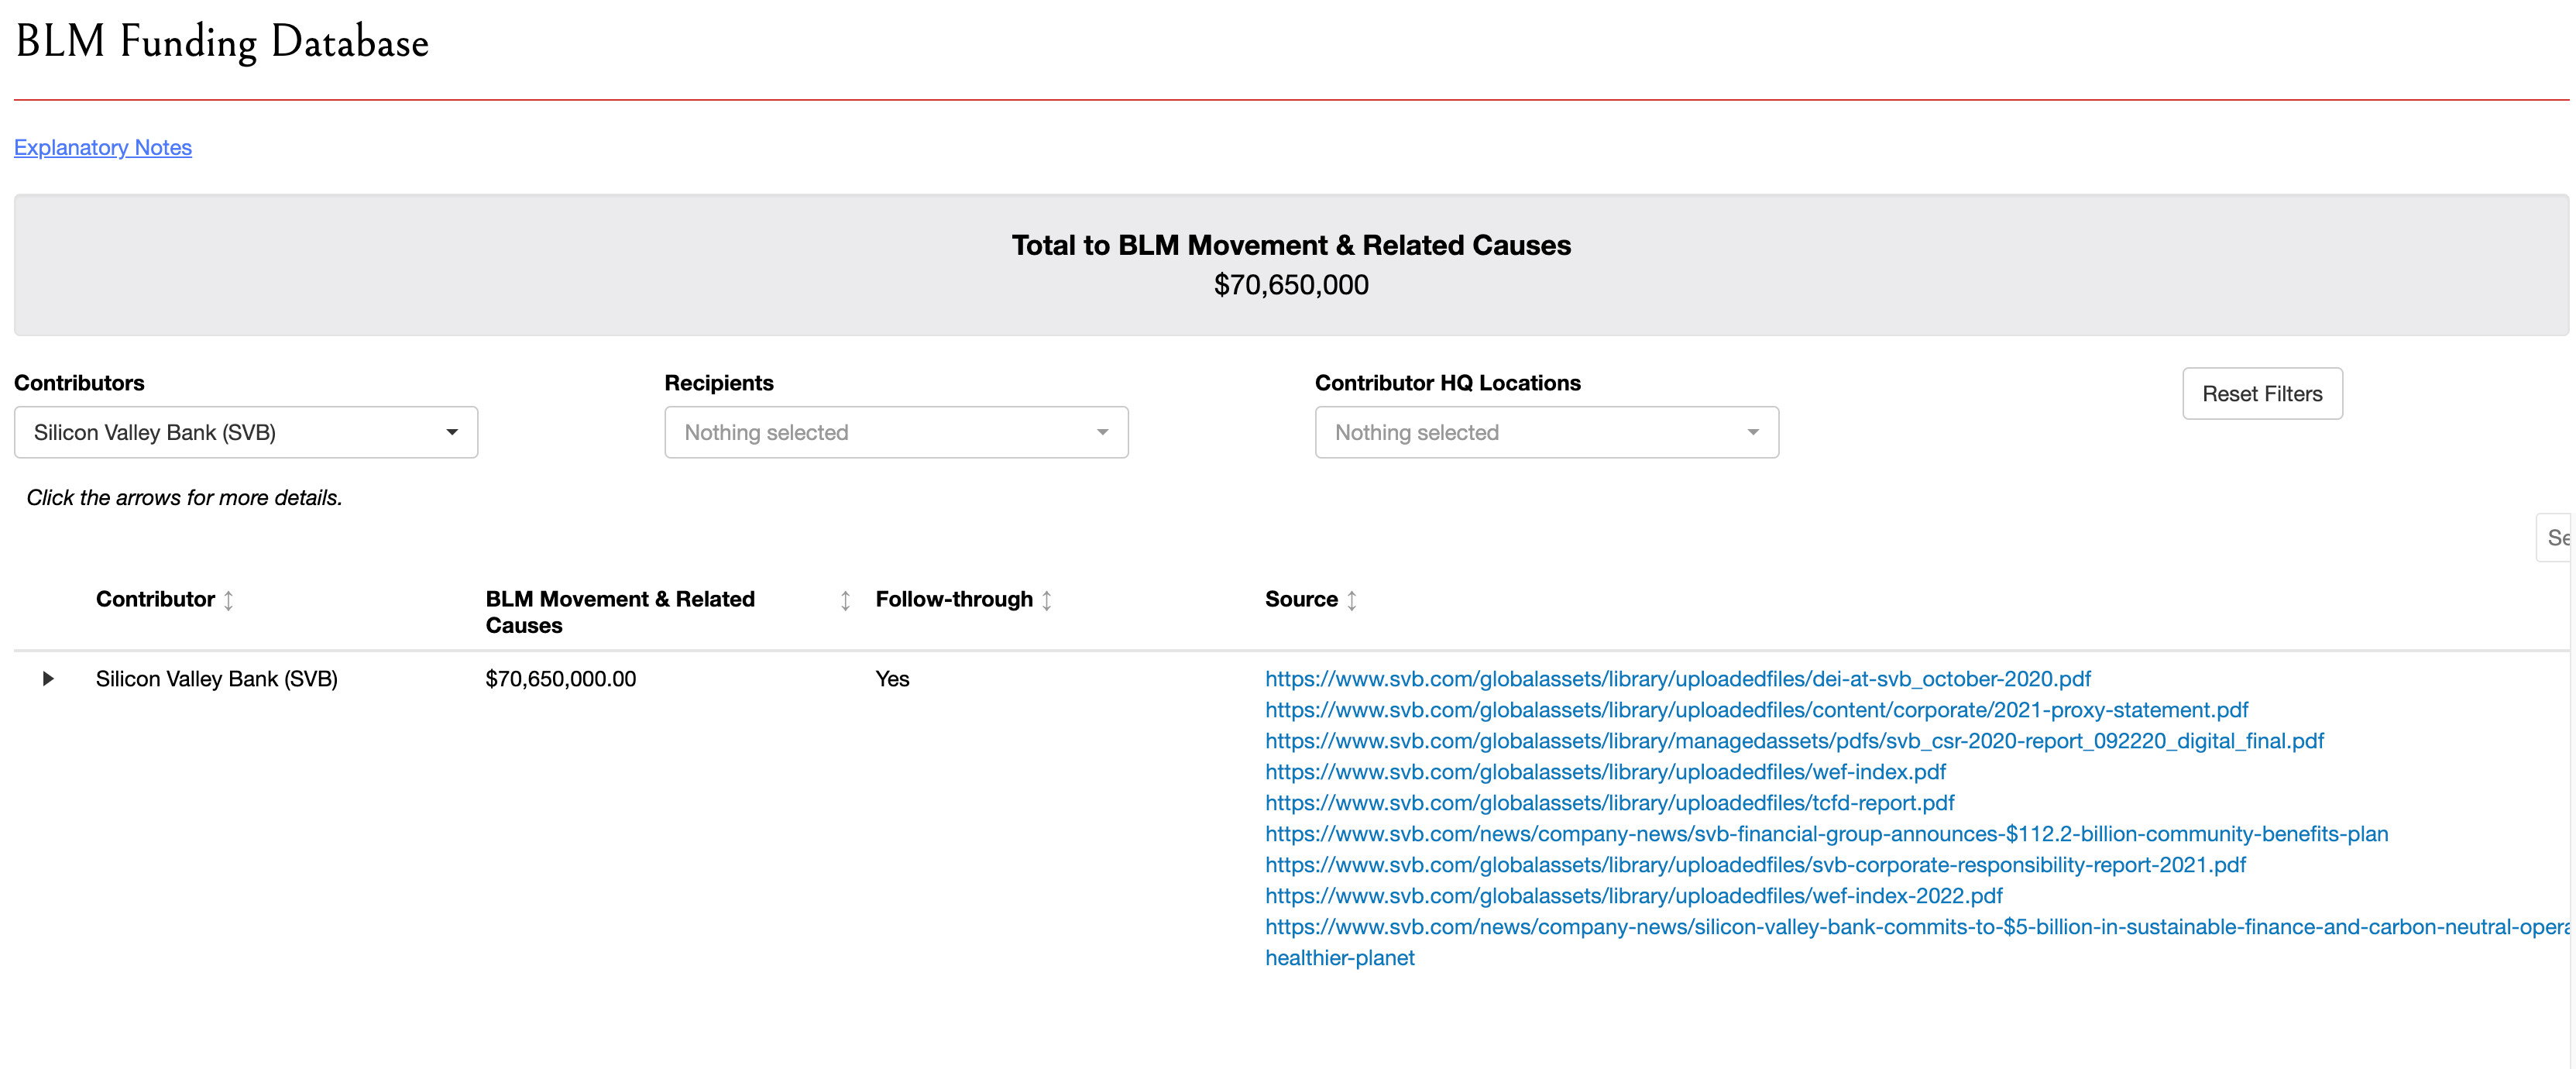Screen dimensions: 2576x1069
Task: Click the search field at table's right edge
Action: point(2554,538)
